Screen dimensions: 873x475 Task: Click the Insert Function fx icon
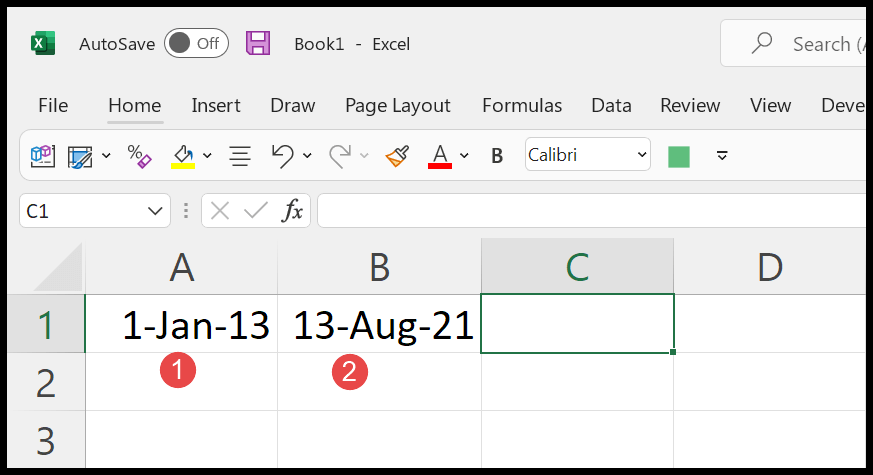point(293,211)
